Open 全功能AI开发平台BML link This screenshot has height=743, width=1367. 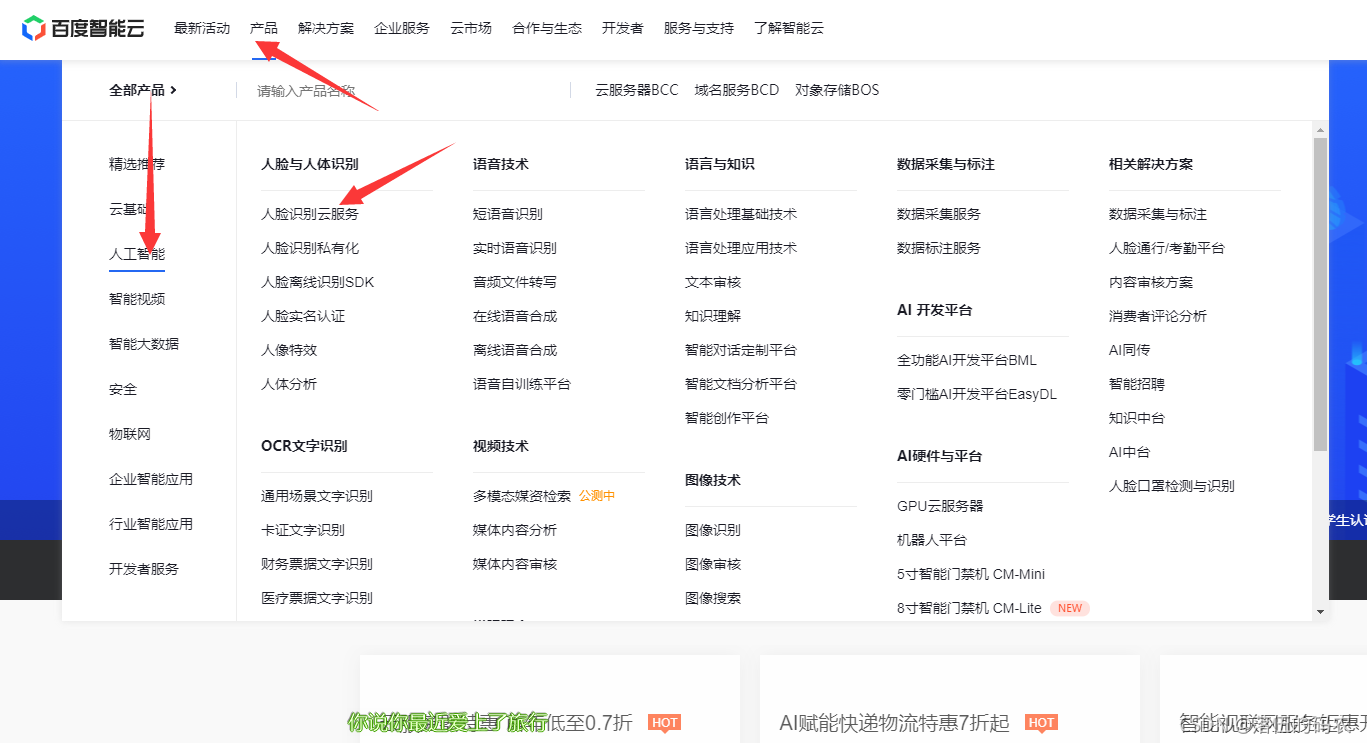(967, 360)
